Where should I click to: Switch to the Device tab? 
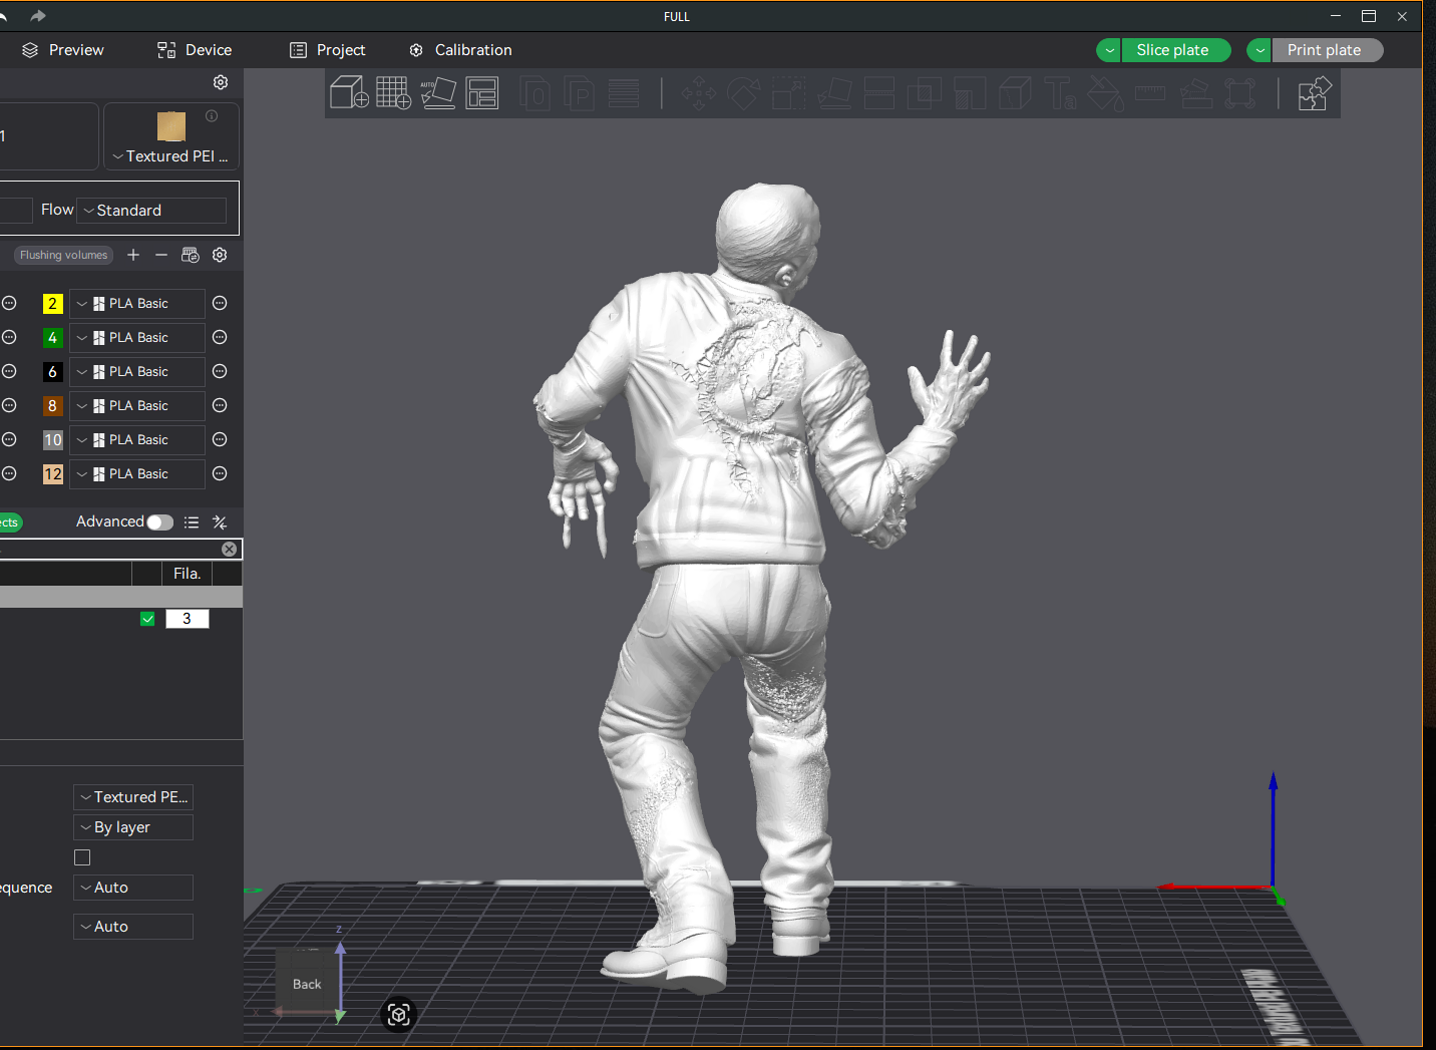click(194, 50)
